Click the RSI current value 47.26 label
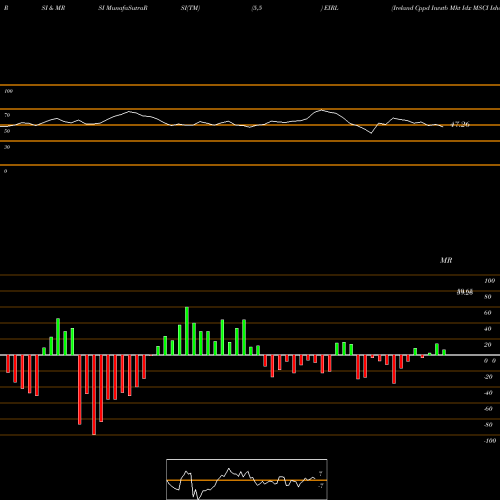Image resolution: width=500 pixels, height=500 pixels. (x=460, y=125)
